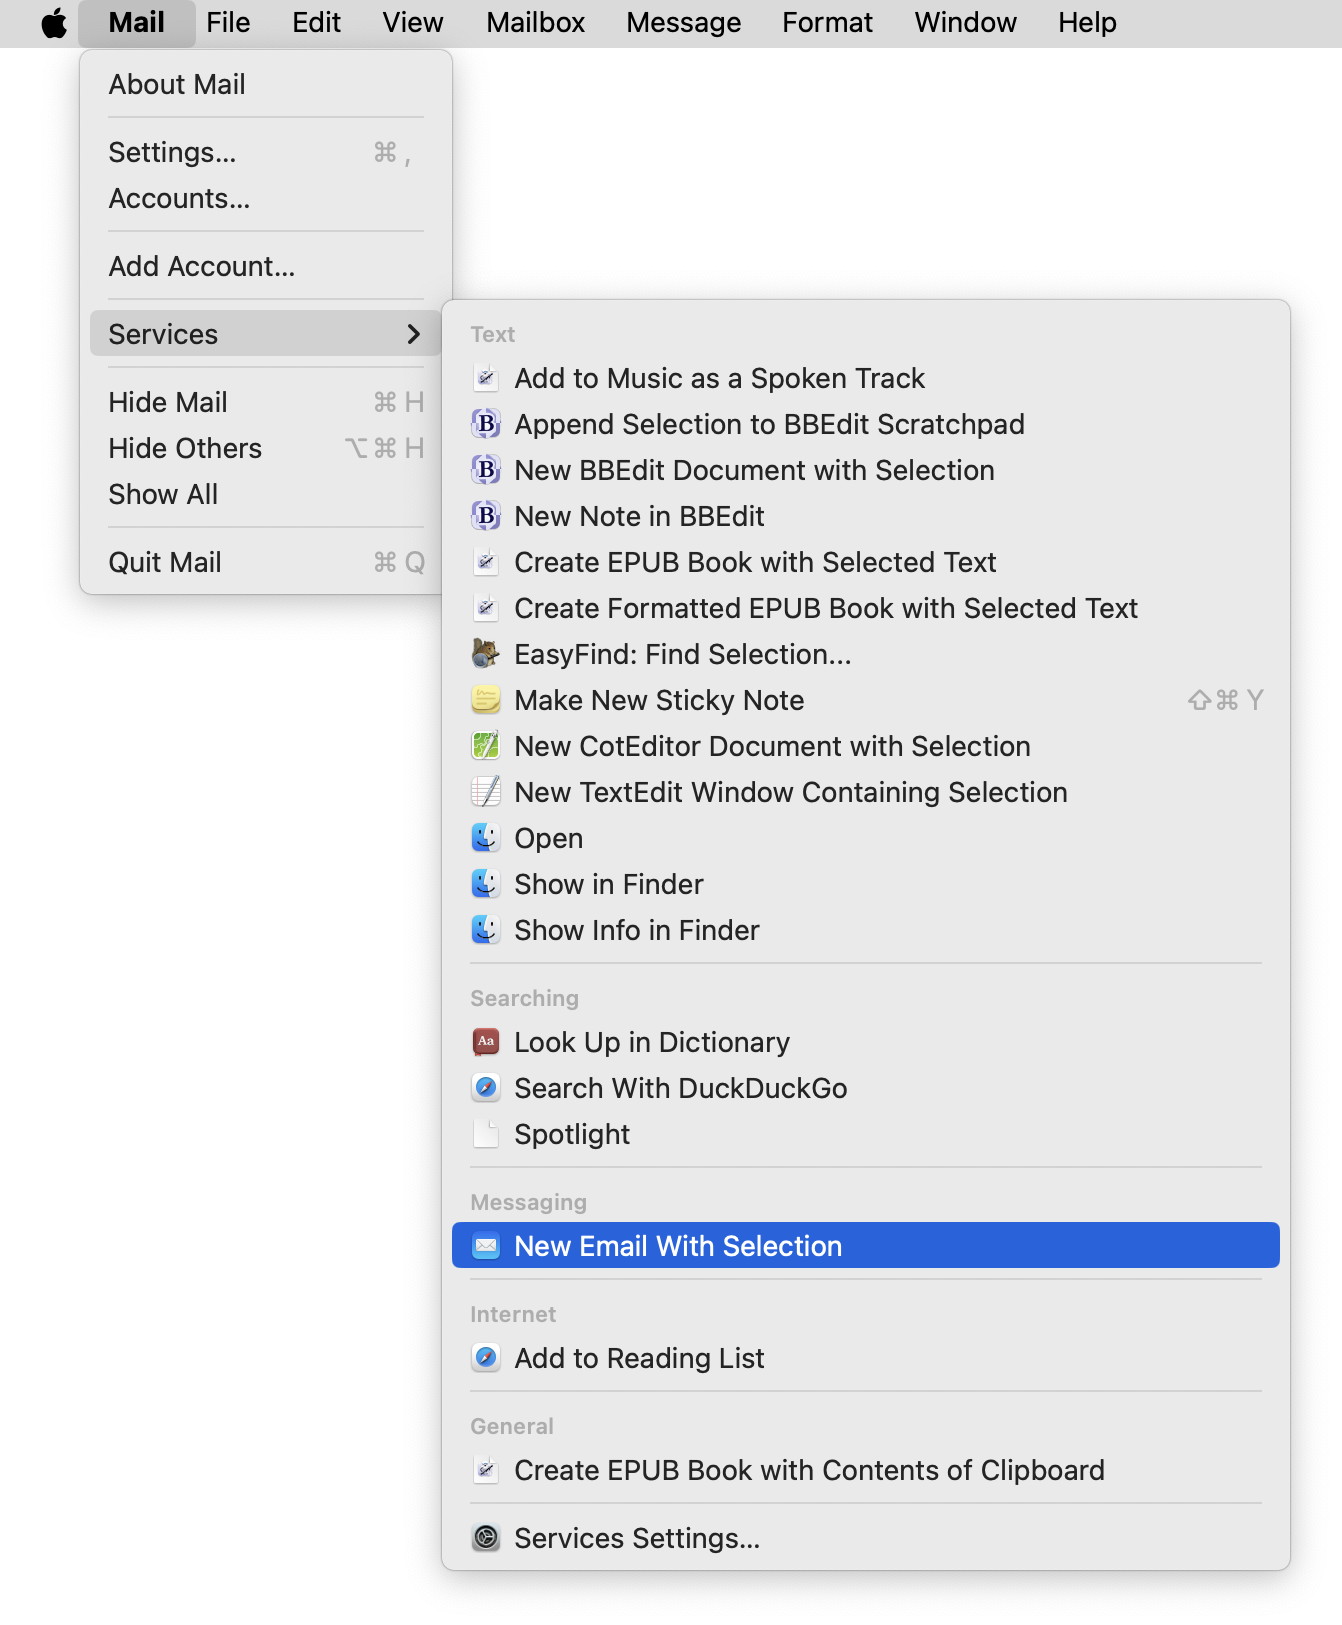Click the Mail envelope icon beside New Email With Selection
Screen dimensions: 1342x1625
[486, 1246]
